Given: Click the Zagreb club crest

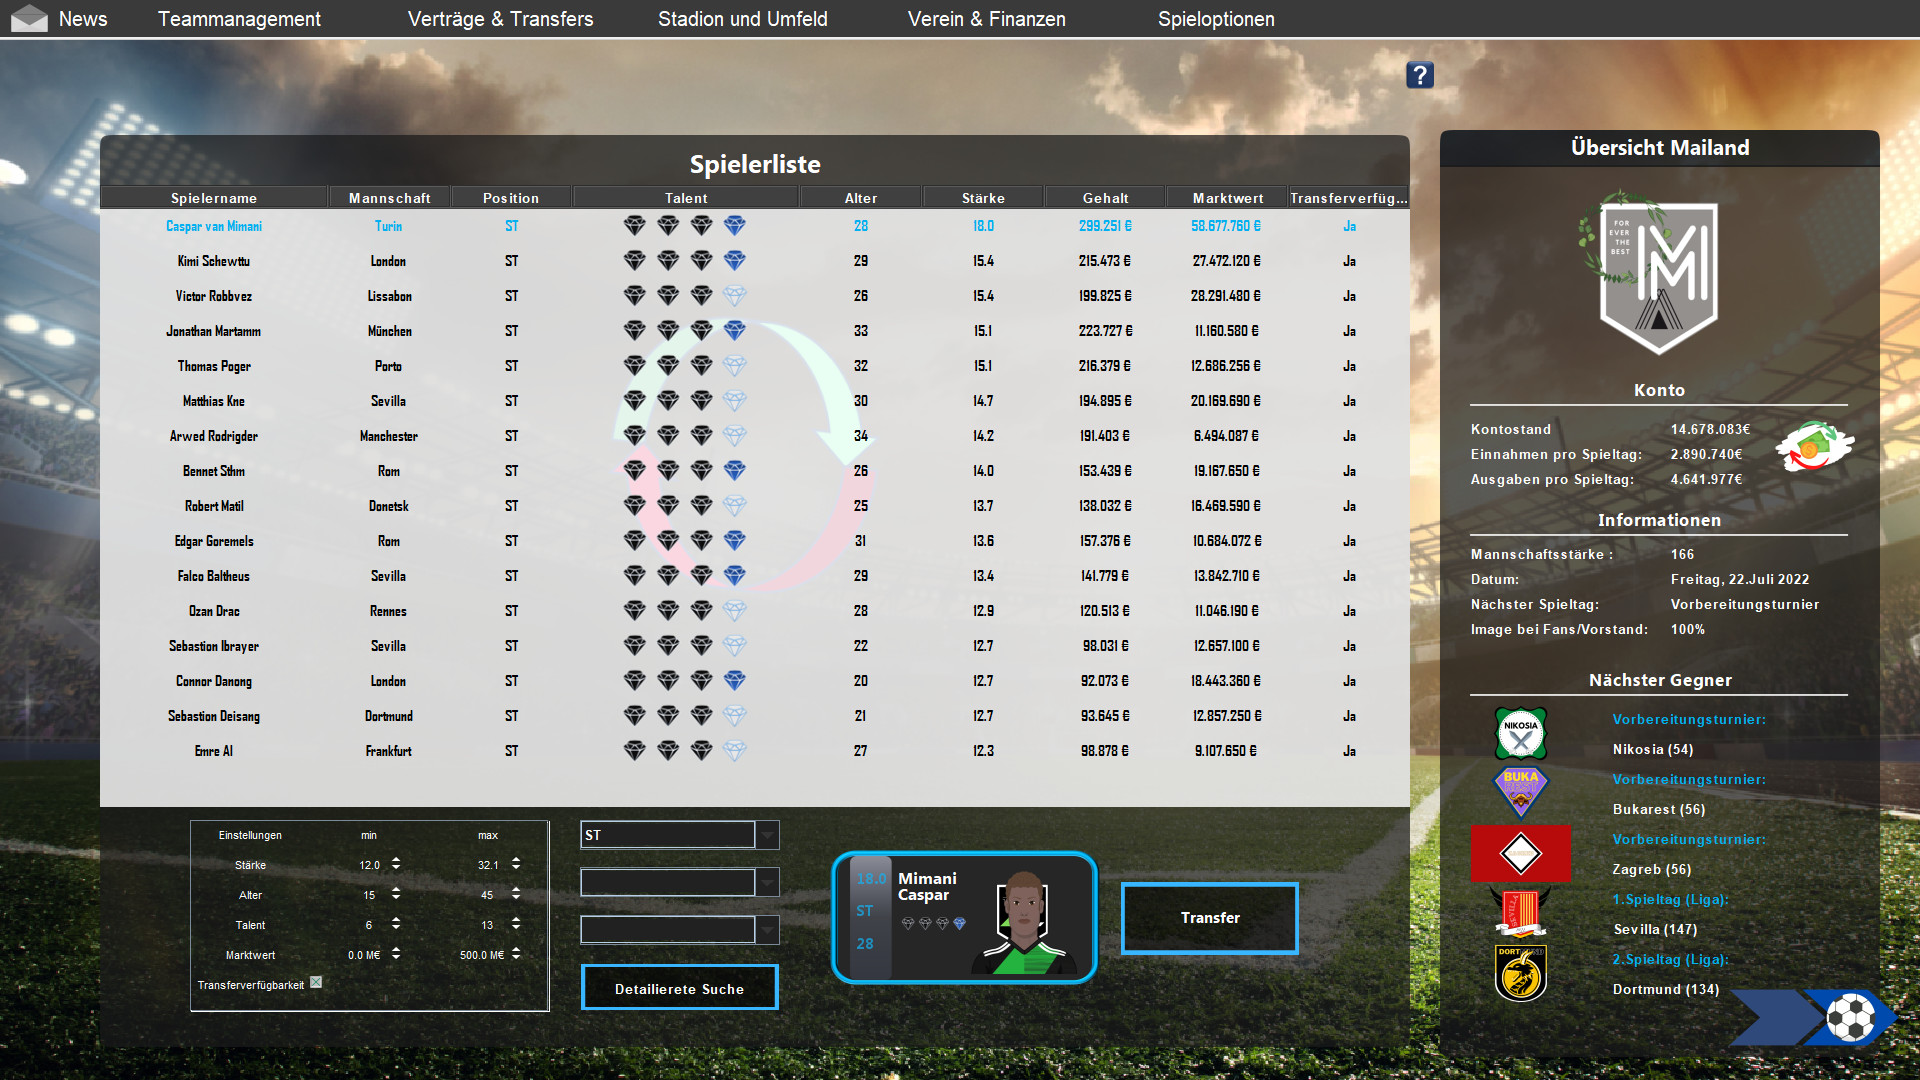Looking at the screenshot, I should [1521, 853].
